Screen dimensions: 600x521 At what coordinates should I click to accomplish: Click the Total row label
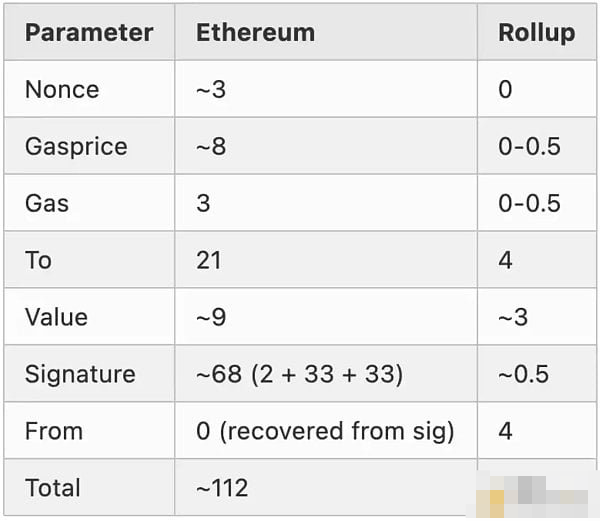click(53, 488)
